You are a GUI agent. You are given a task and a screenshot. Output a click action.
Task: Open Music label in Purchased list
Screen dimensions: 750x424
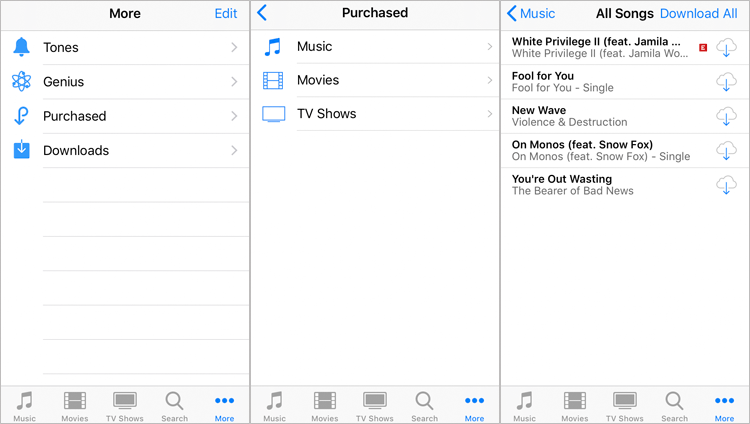click(x=314, y=46)
